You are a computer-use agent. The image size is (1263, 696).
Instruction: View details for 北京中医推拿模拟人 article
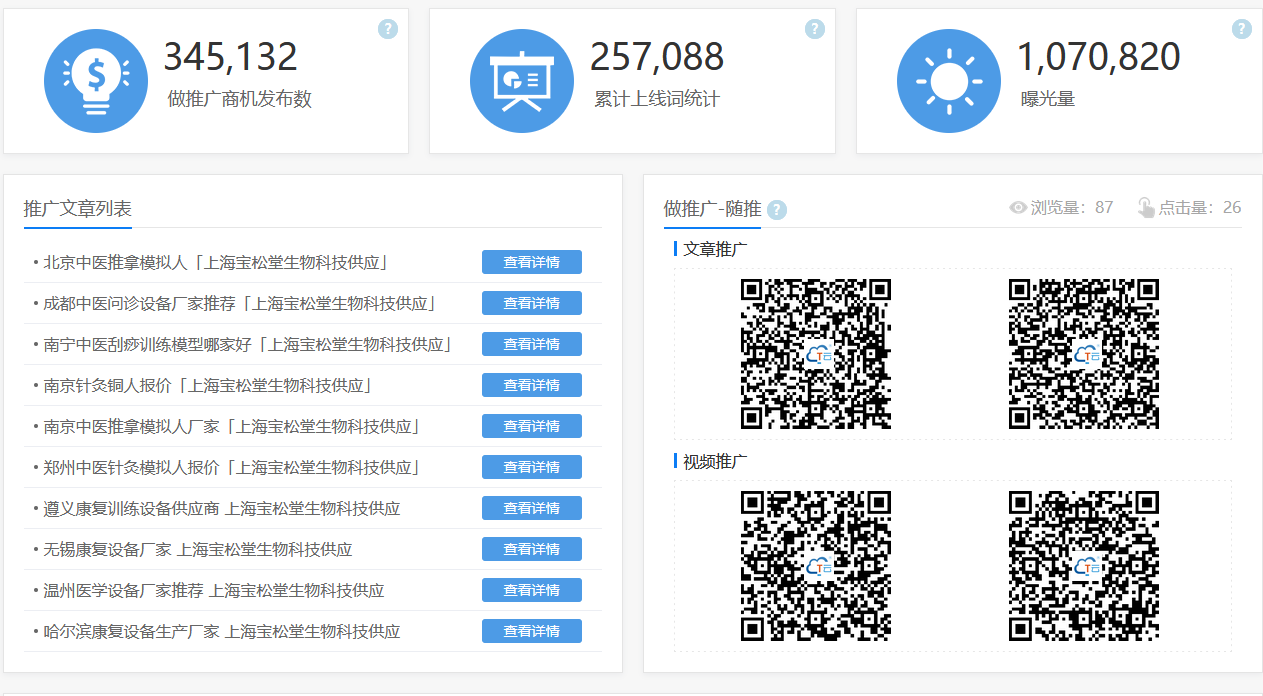[532, 262]
